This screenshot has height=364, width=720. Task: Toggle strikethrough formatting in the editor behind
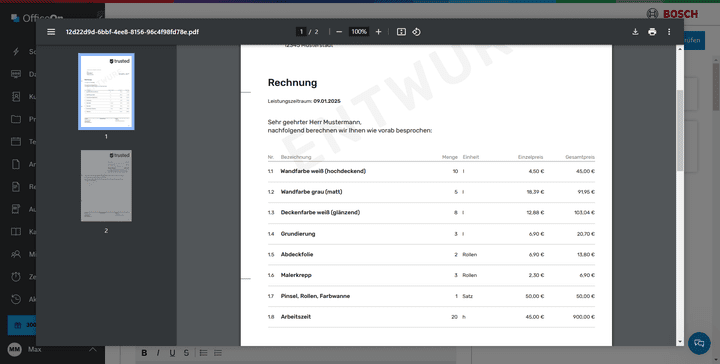pos(186,353)
